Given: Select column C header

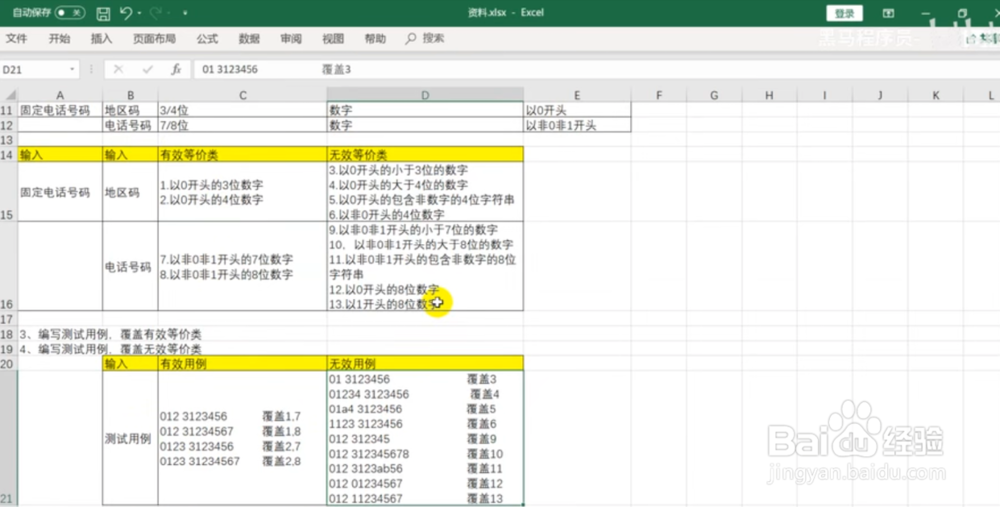Looking at the screenshot, I should pos(242,95).
